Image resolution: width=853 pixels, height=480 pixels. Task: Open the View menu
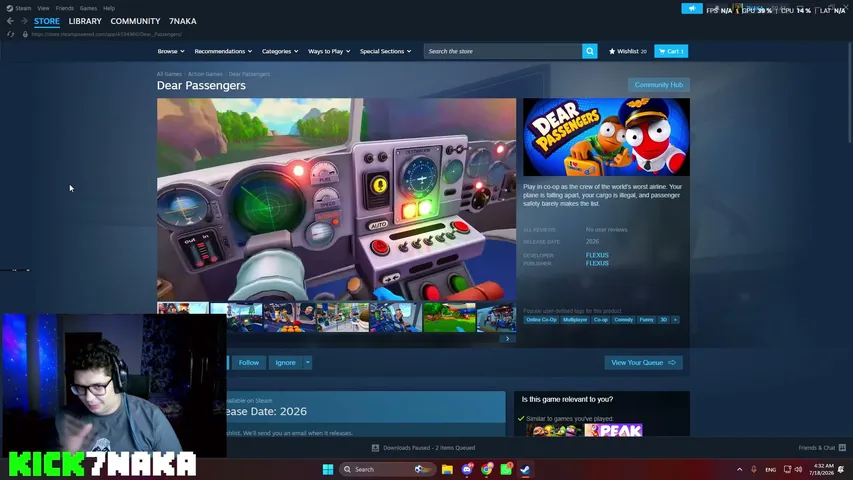pyautogui.click(x=44, y=8)
